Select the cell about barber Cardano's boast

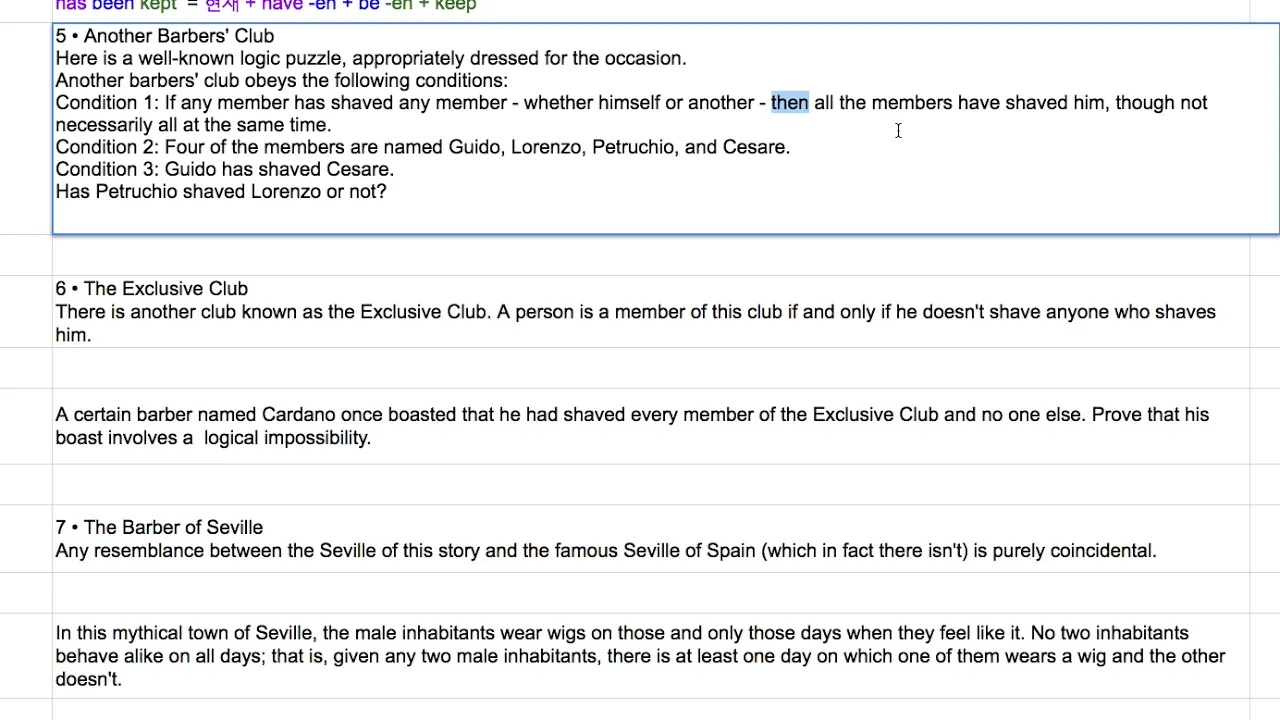[651, 426]
